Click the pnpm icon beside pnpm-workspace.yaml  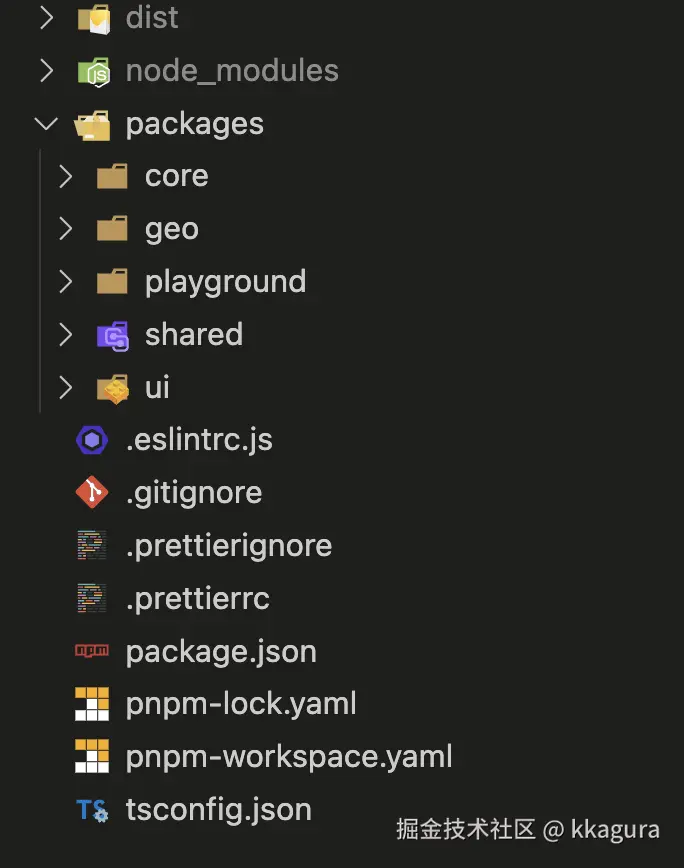tap(92, 756)
